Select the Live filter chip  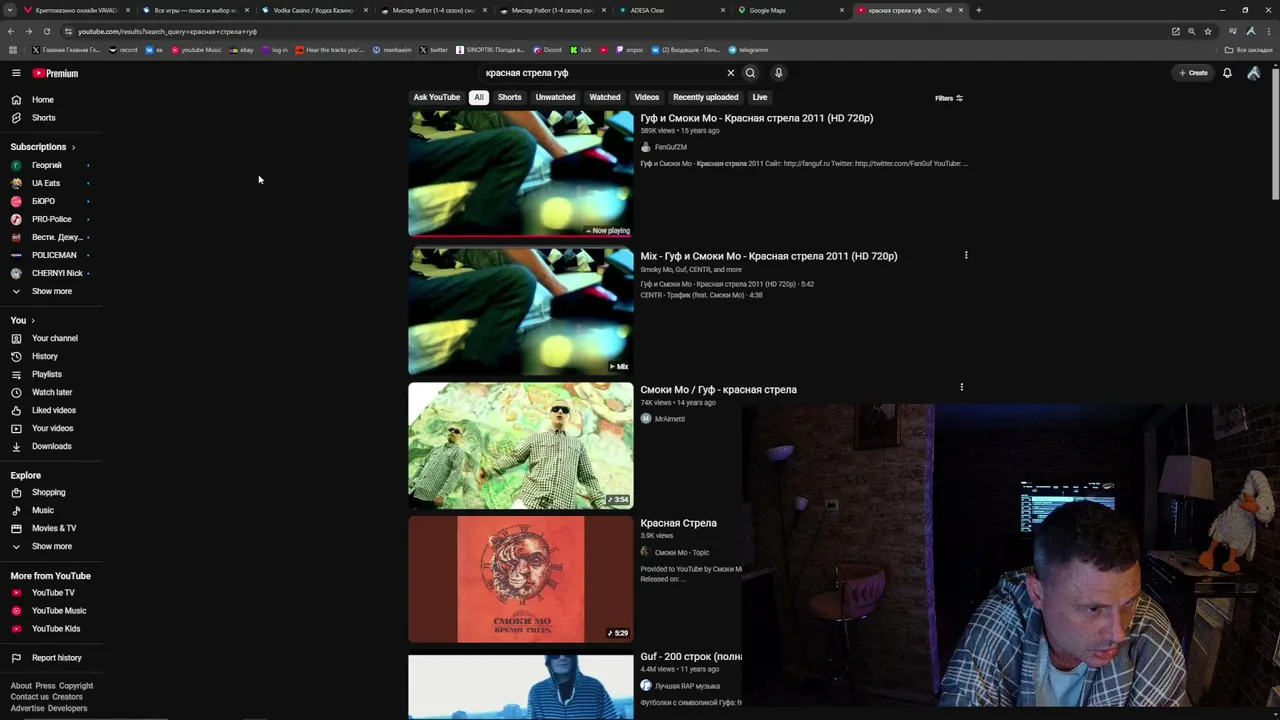click(x=760, y=97)
